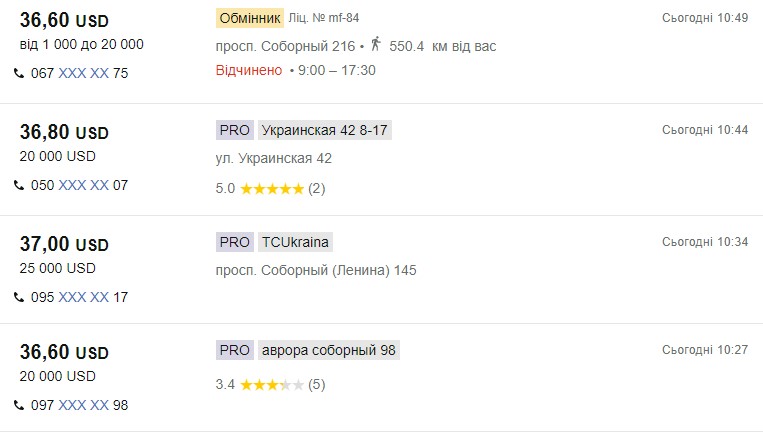Show the masked digits of 095 number

84,297
